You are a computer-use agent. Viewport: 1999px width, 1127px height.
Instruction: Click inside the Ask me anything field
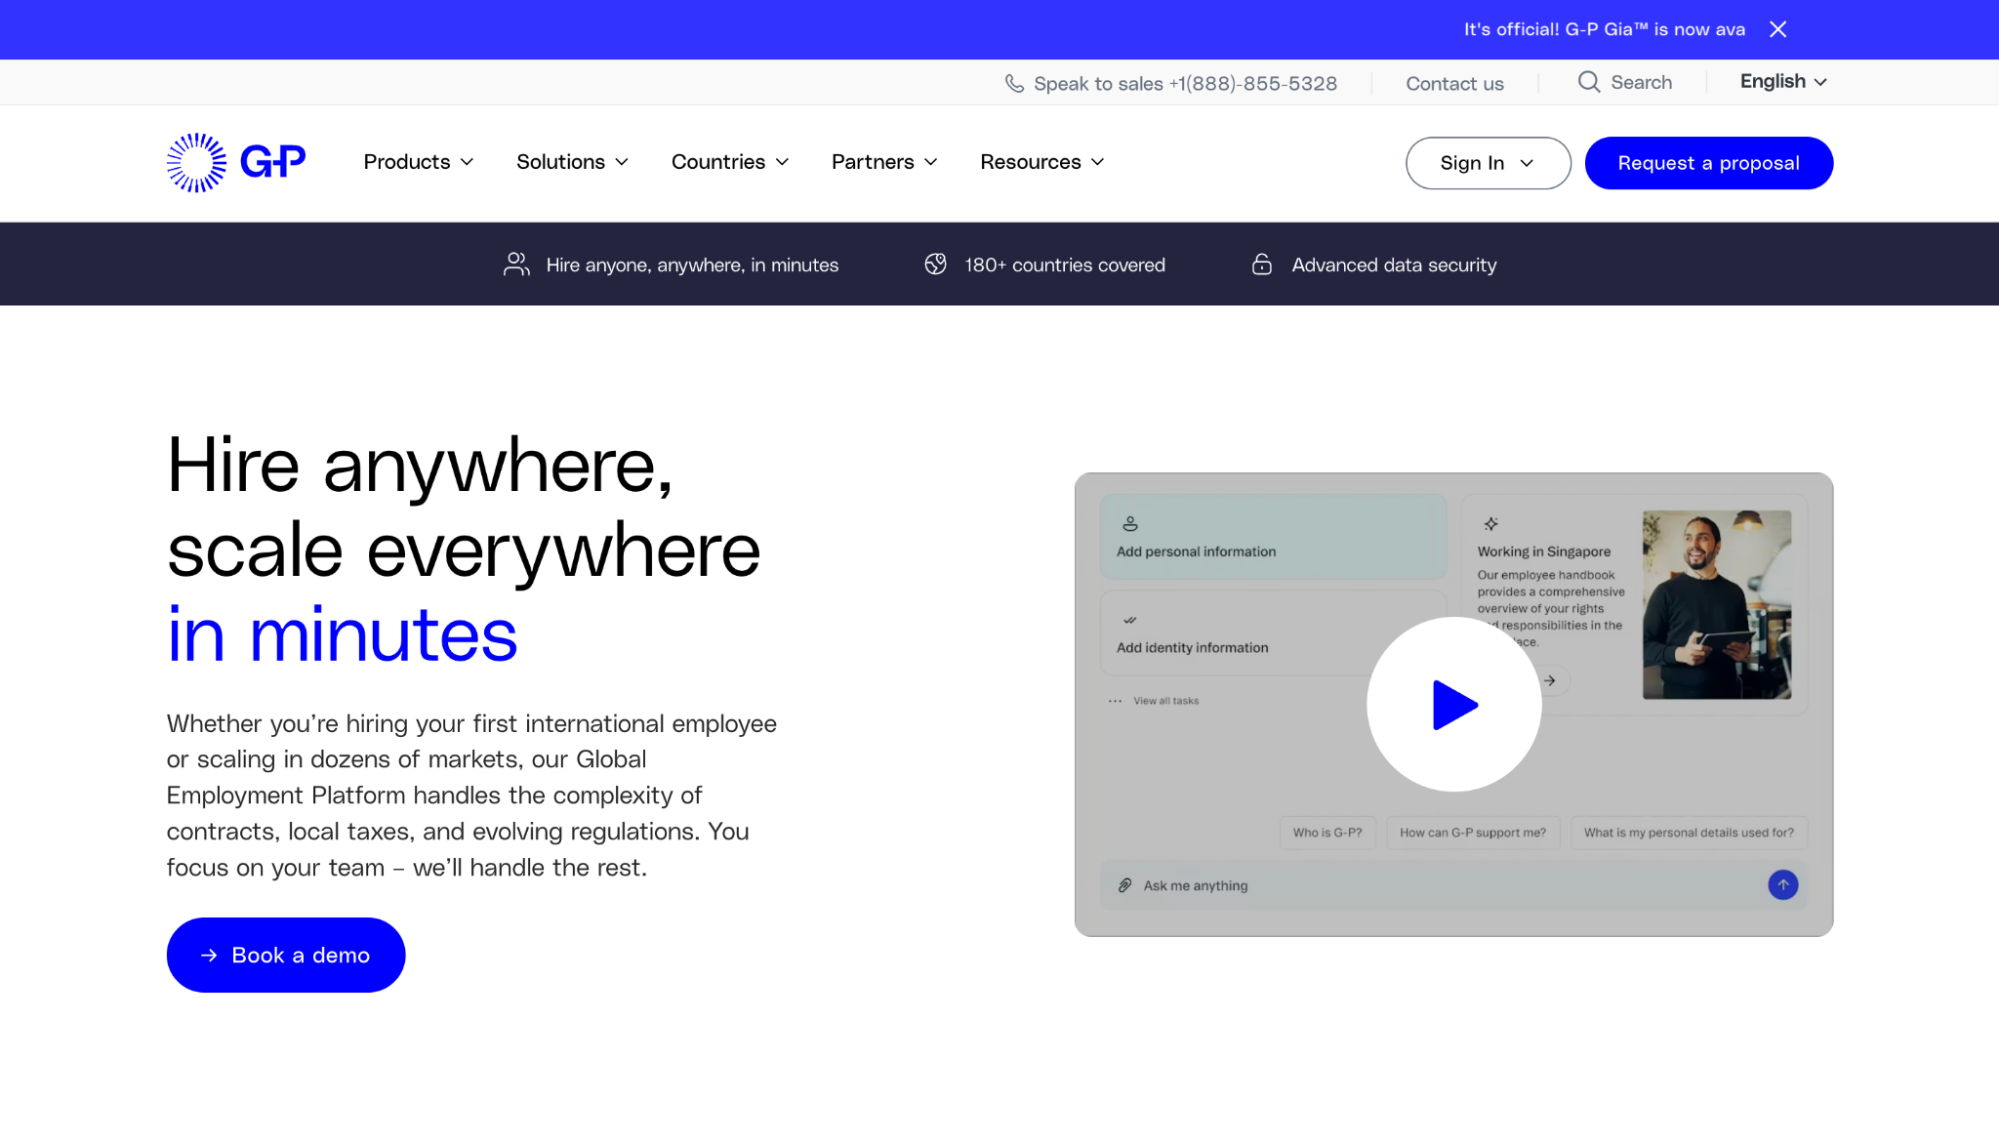coord(1453,885)
